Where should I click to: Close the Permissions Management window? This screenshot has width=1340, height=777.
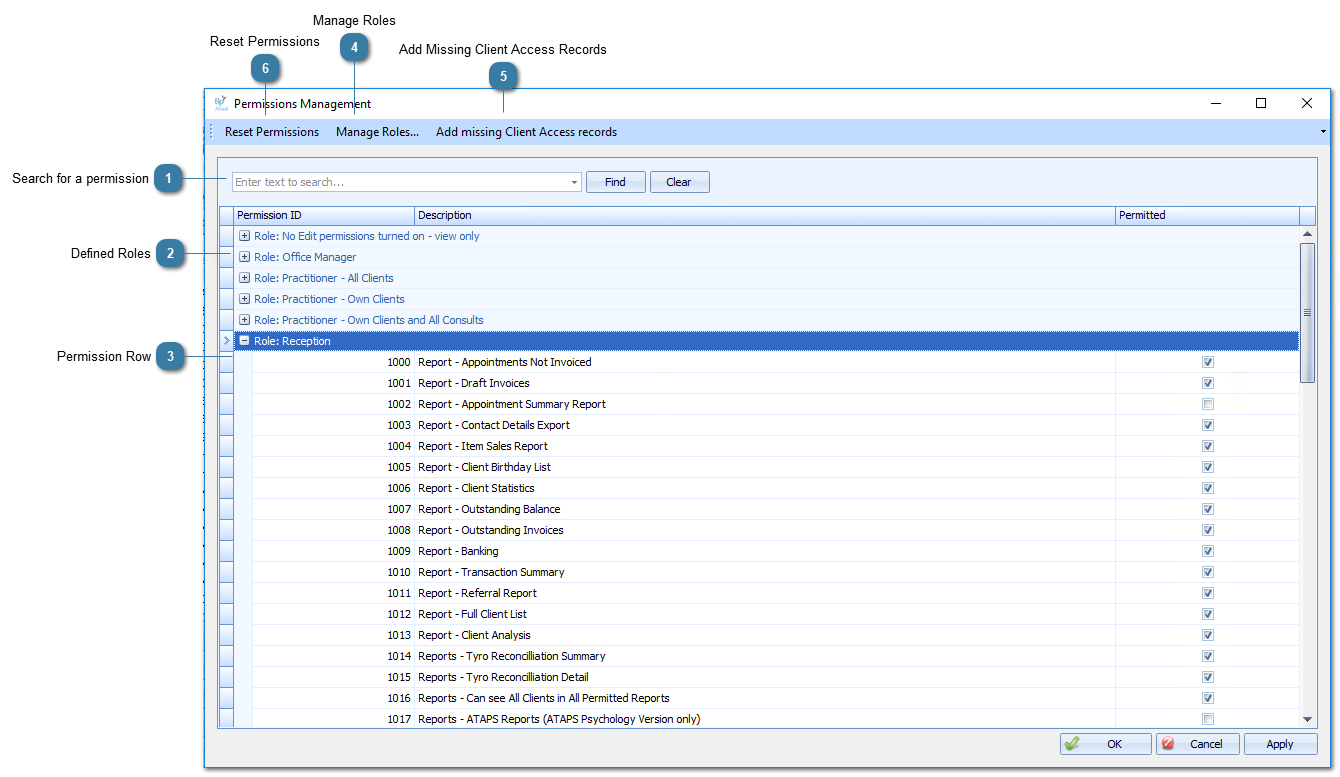click(x=1307, y=103)
